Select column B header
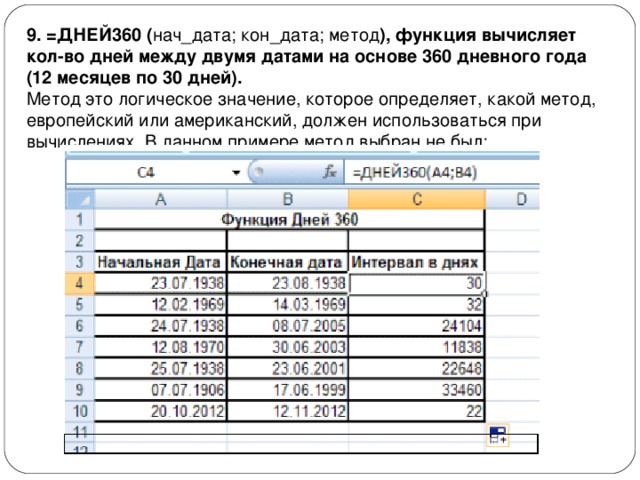This screenshot has height=480, width=640. point(288,200)
